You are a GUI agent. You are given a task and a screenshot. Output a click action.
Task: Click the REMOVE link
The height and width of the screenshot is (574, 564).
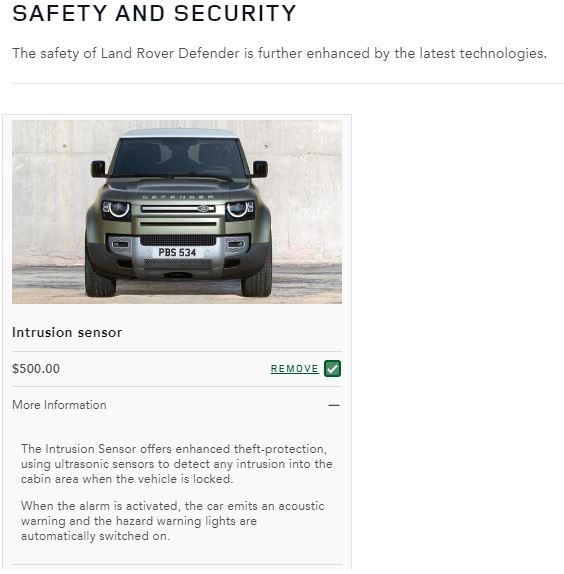coord(295,369)
